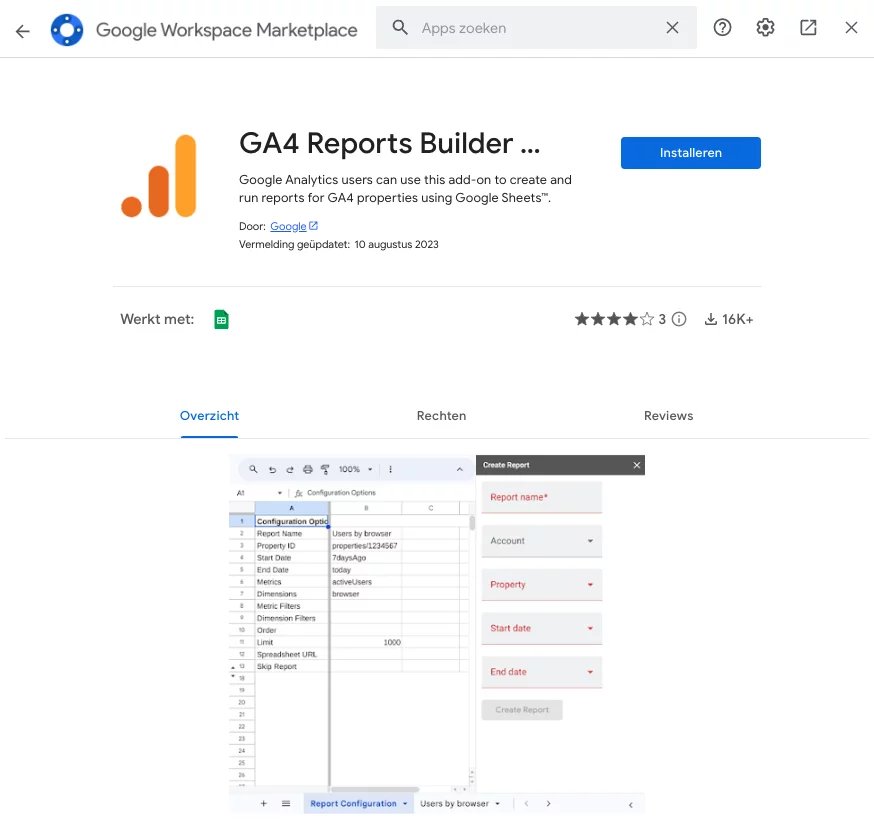874x830 pixels.
Task: Click the 16K+ downloads count
Action: [729, 320]
